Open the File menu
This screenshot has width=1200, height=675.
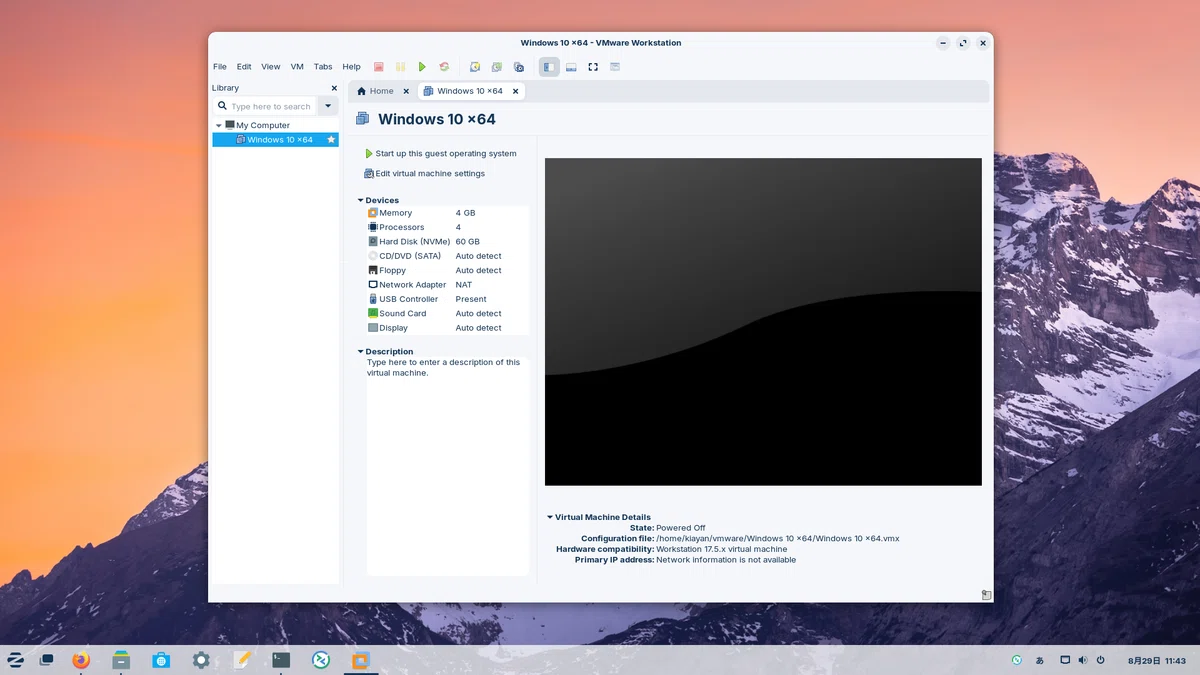tap(220, 67)
